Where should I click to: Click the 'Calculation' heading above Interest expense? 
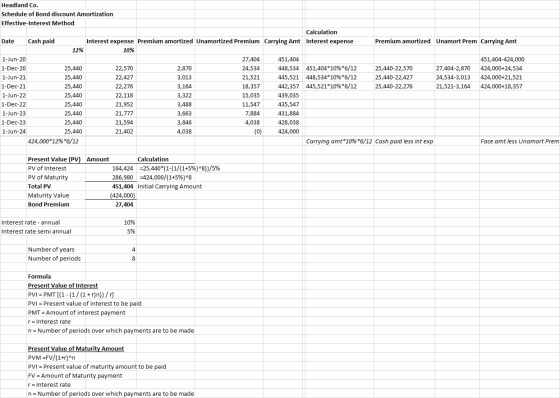321,32
